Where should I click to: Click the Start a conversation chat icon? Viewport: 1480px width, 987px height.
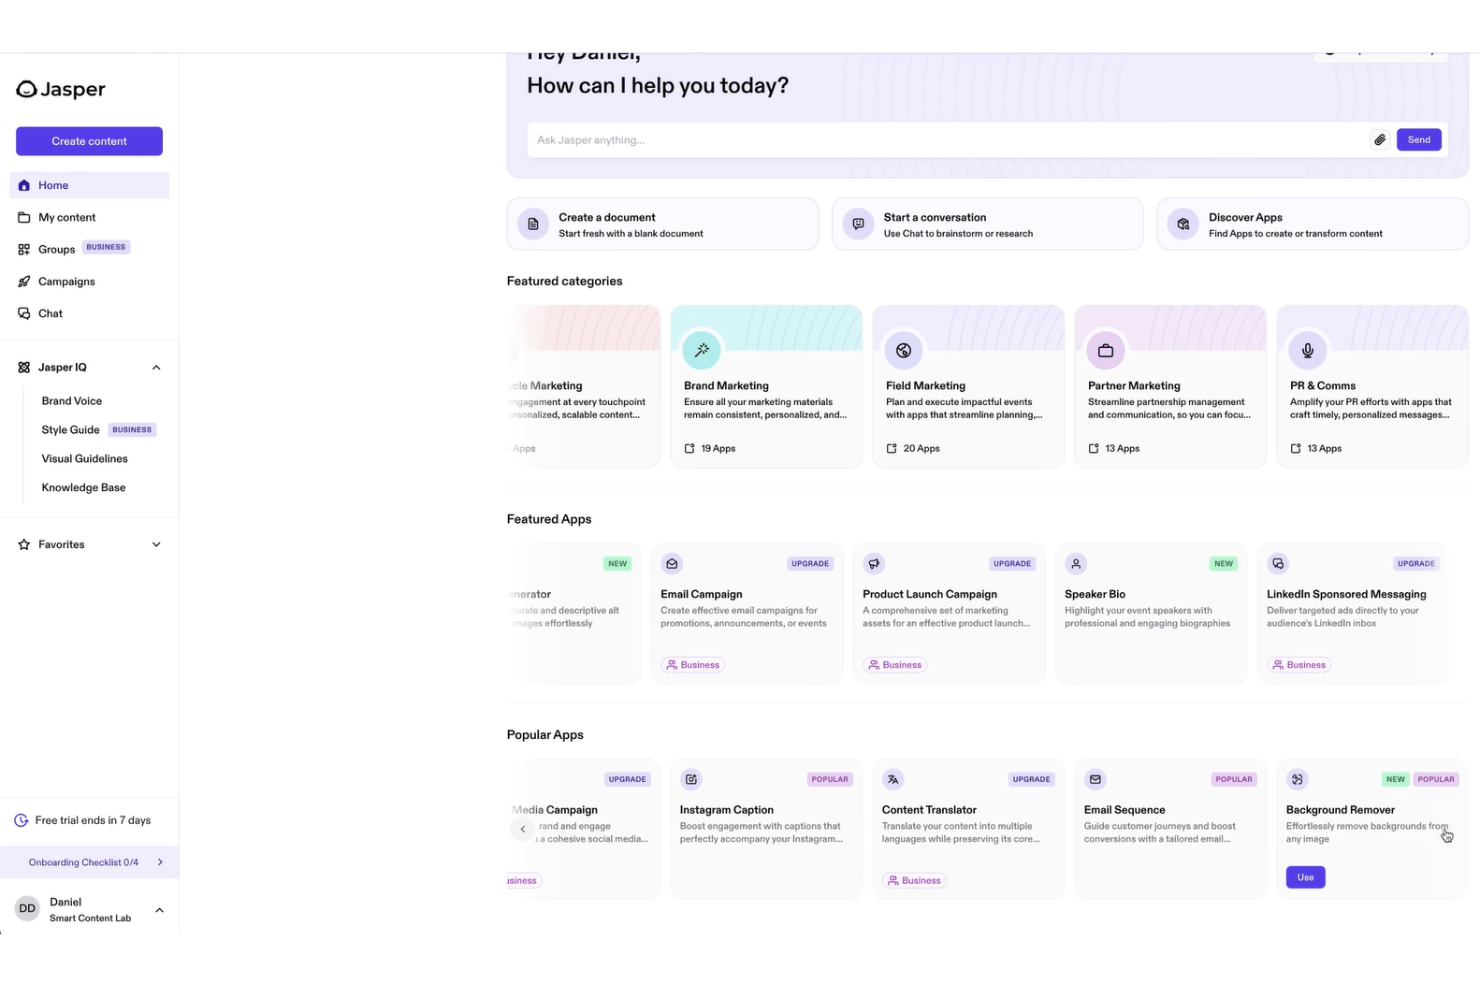pyautogui.click(x=858, y=224)
